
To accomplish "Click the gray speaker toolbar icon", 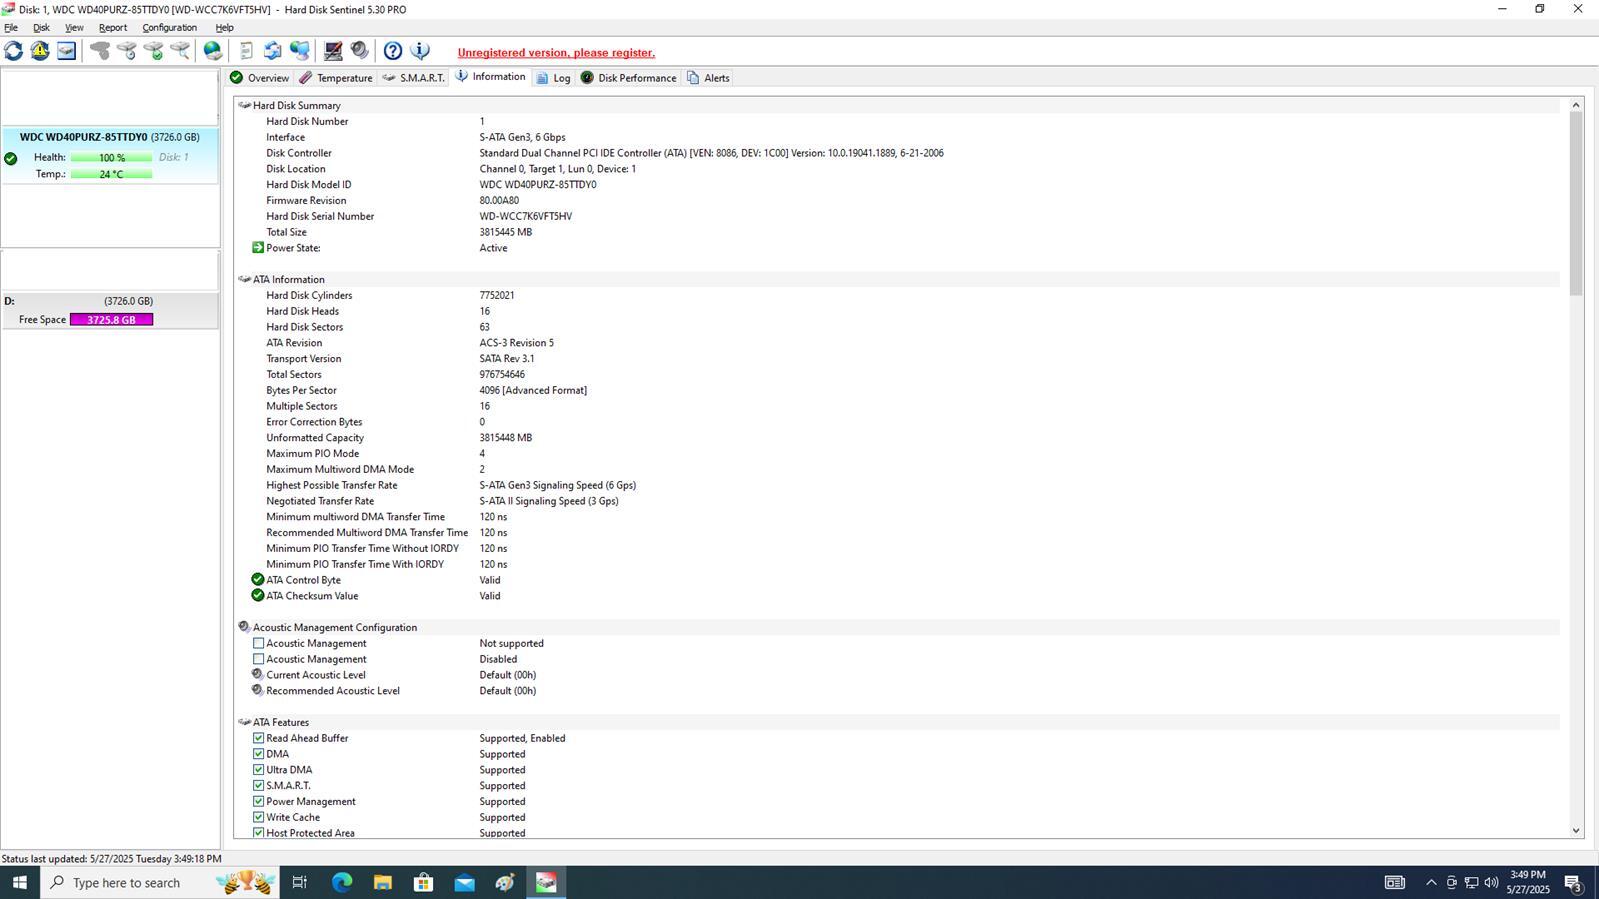I will coord(360,51).
